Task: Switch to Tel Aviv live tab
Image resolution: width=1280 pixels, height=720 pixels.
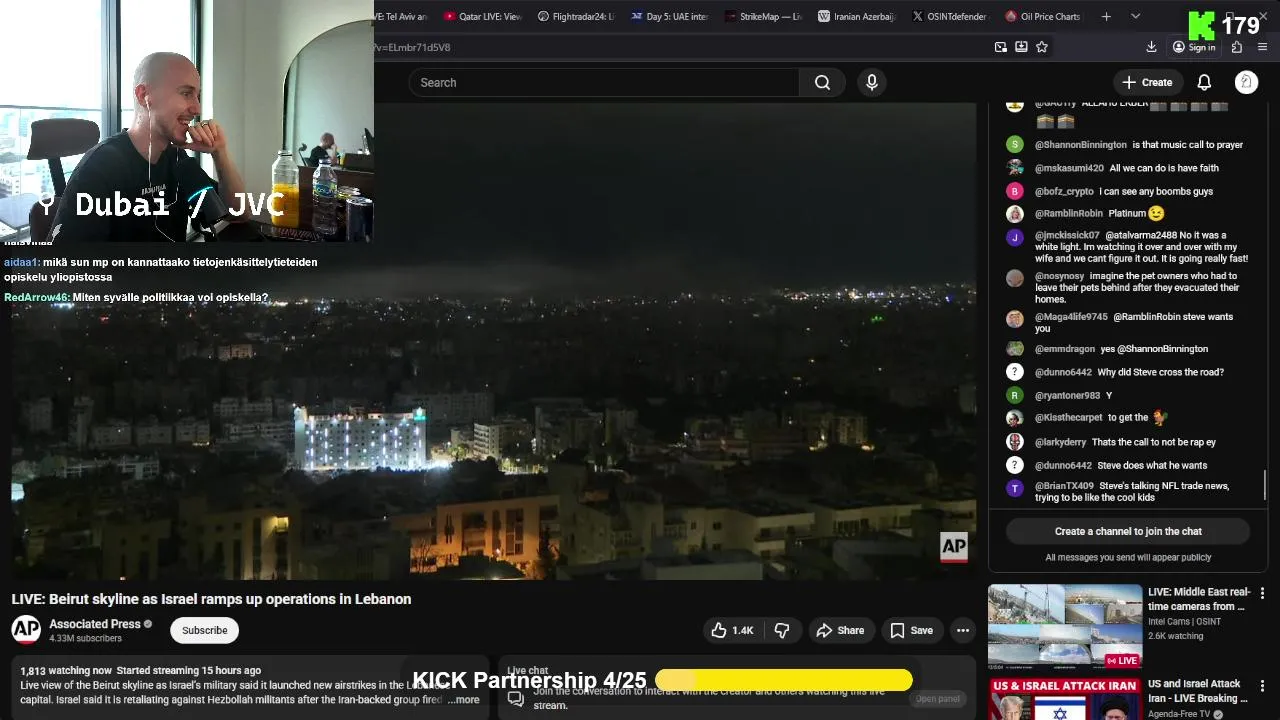Action: [x=402, y=16]
